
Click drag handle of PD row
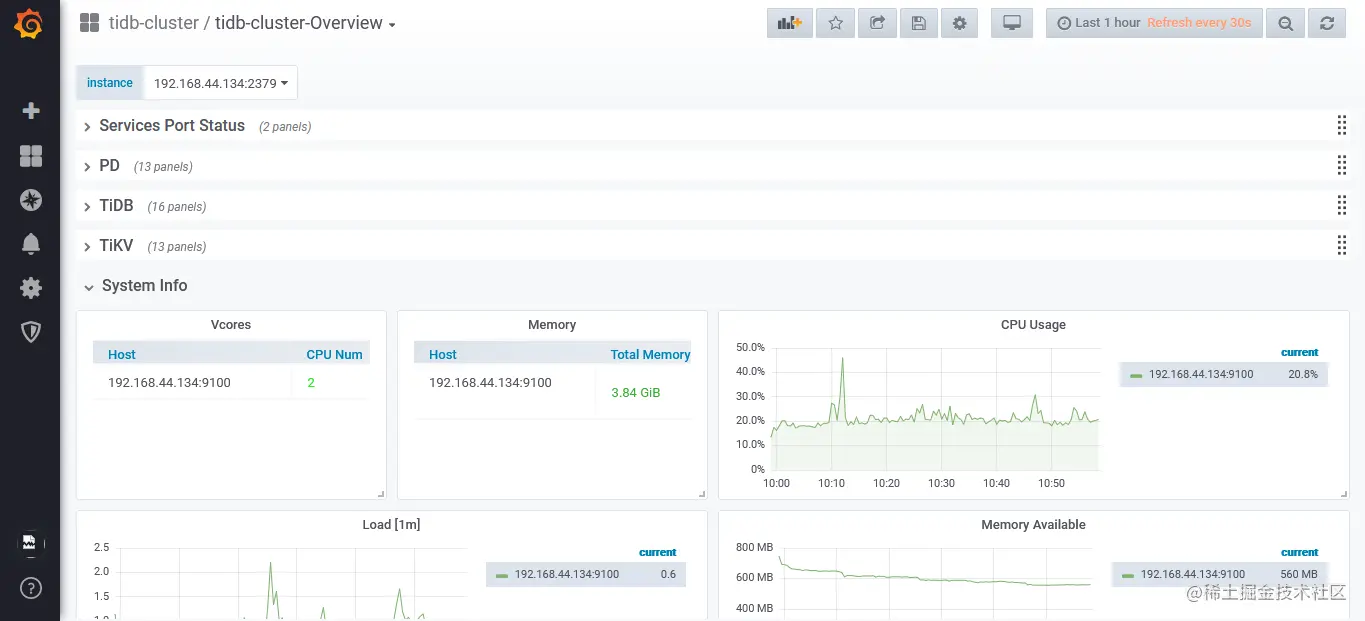pyautogui.click(x=1341, y=165)
